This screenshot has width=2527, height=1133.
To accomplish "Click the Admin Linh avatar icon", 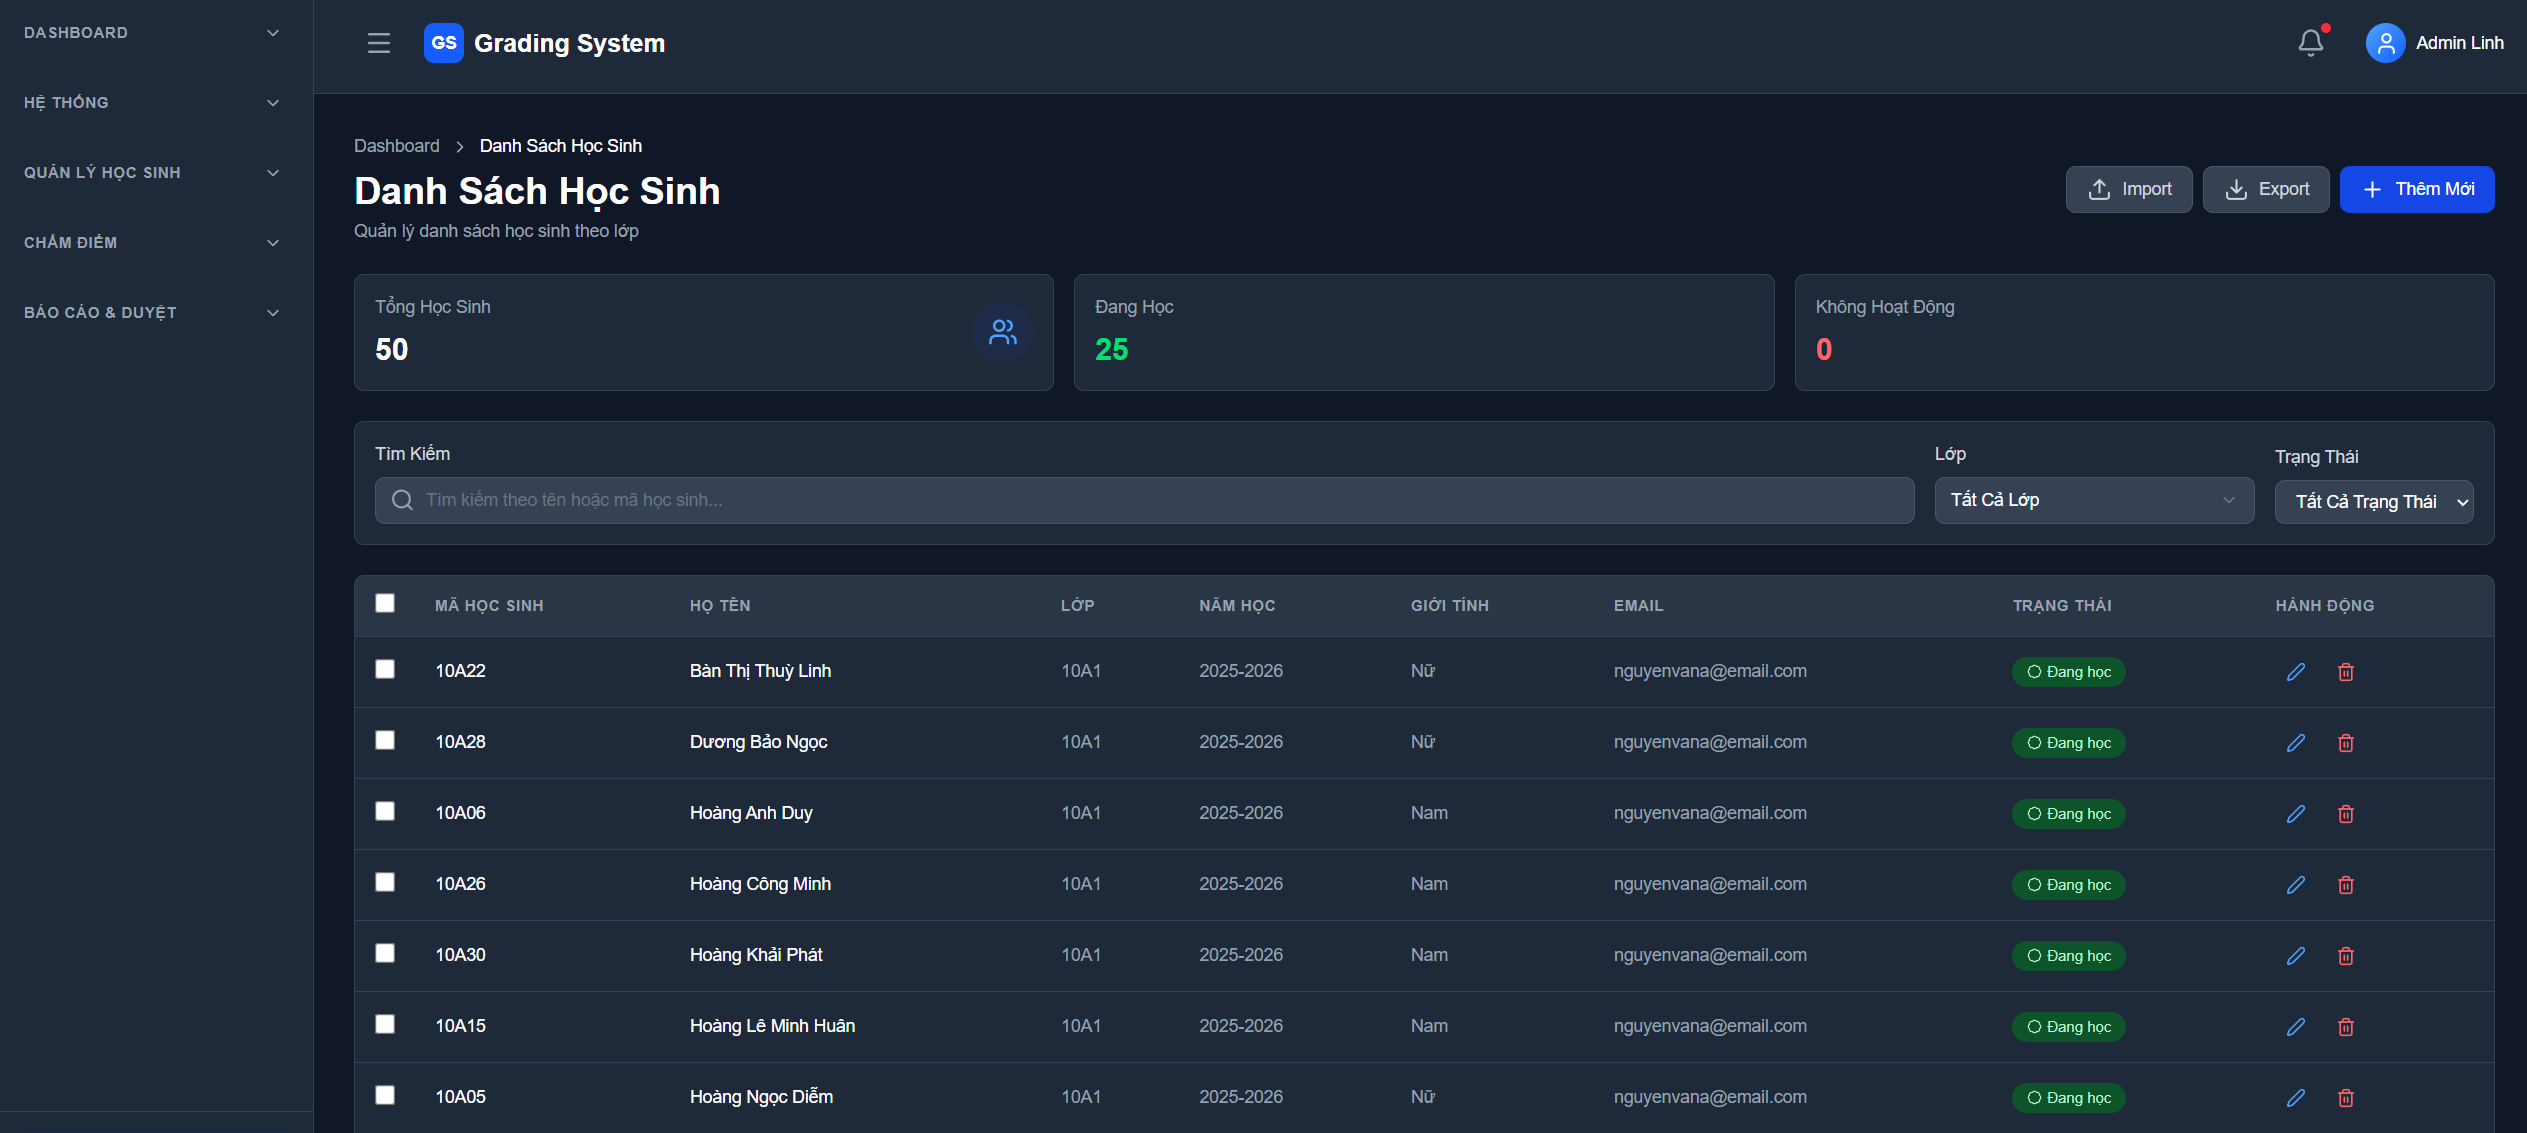I will [2385, 43].
